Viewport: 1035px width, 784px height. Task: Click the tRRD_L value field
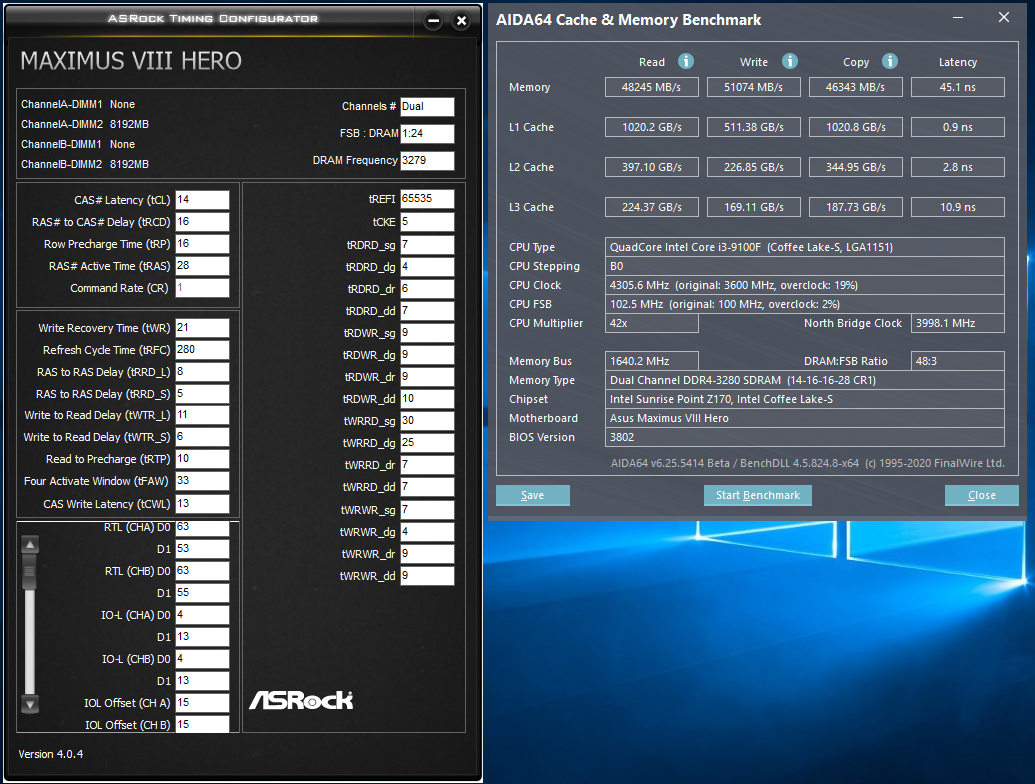[x=202, y=372]
